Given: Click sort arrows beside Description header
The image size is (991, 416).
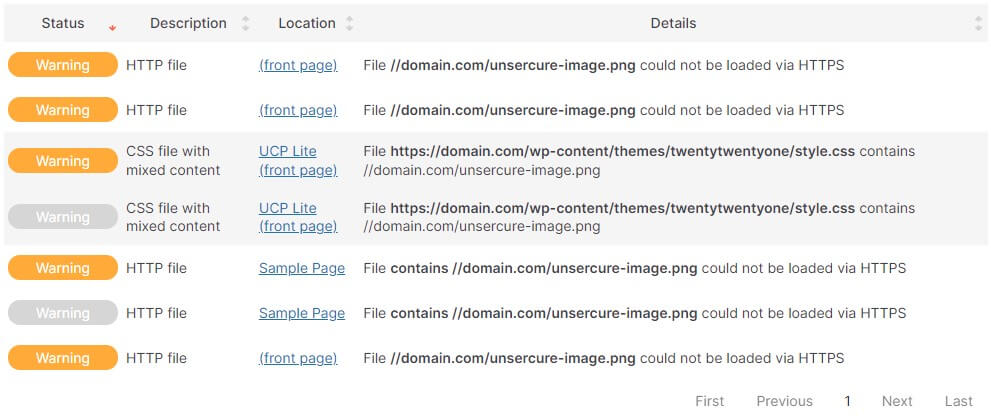Looking at the screenshot, I should [x=246, y=23].
